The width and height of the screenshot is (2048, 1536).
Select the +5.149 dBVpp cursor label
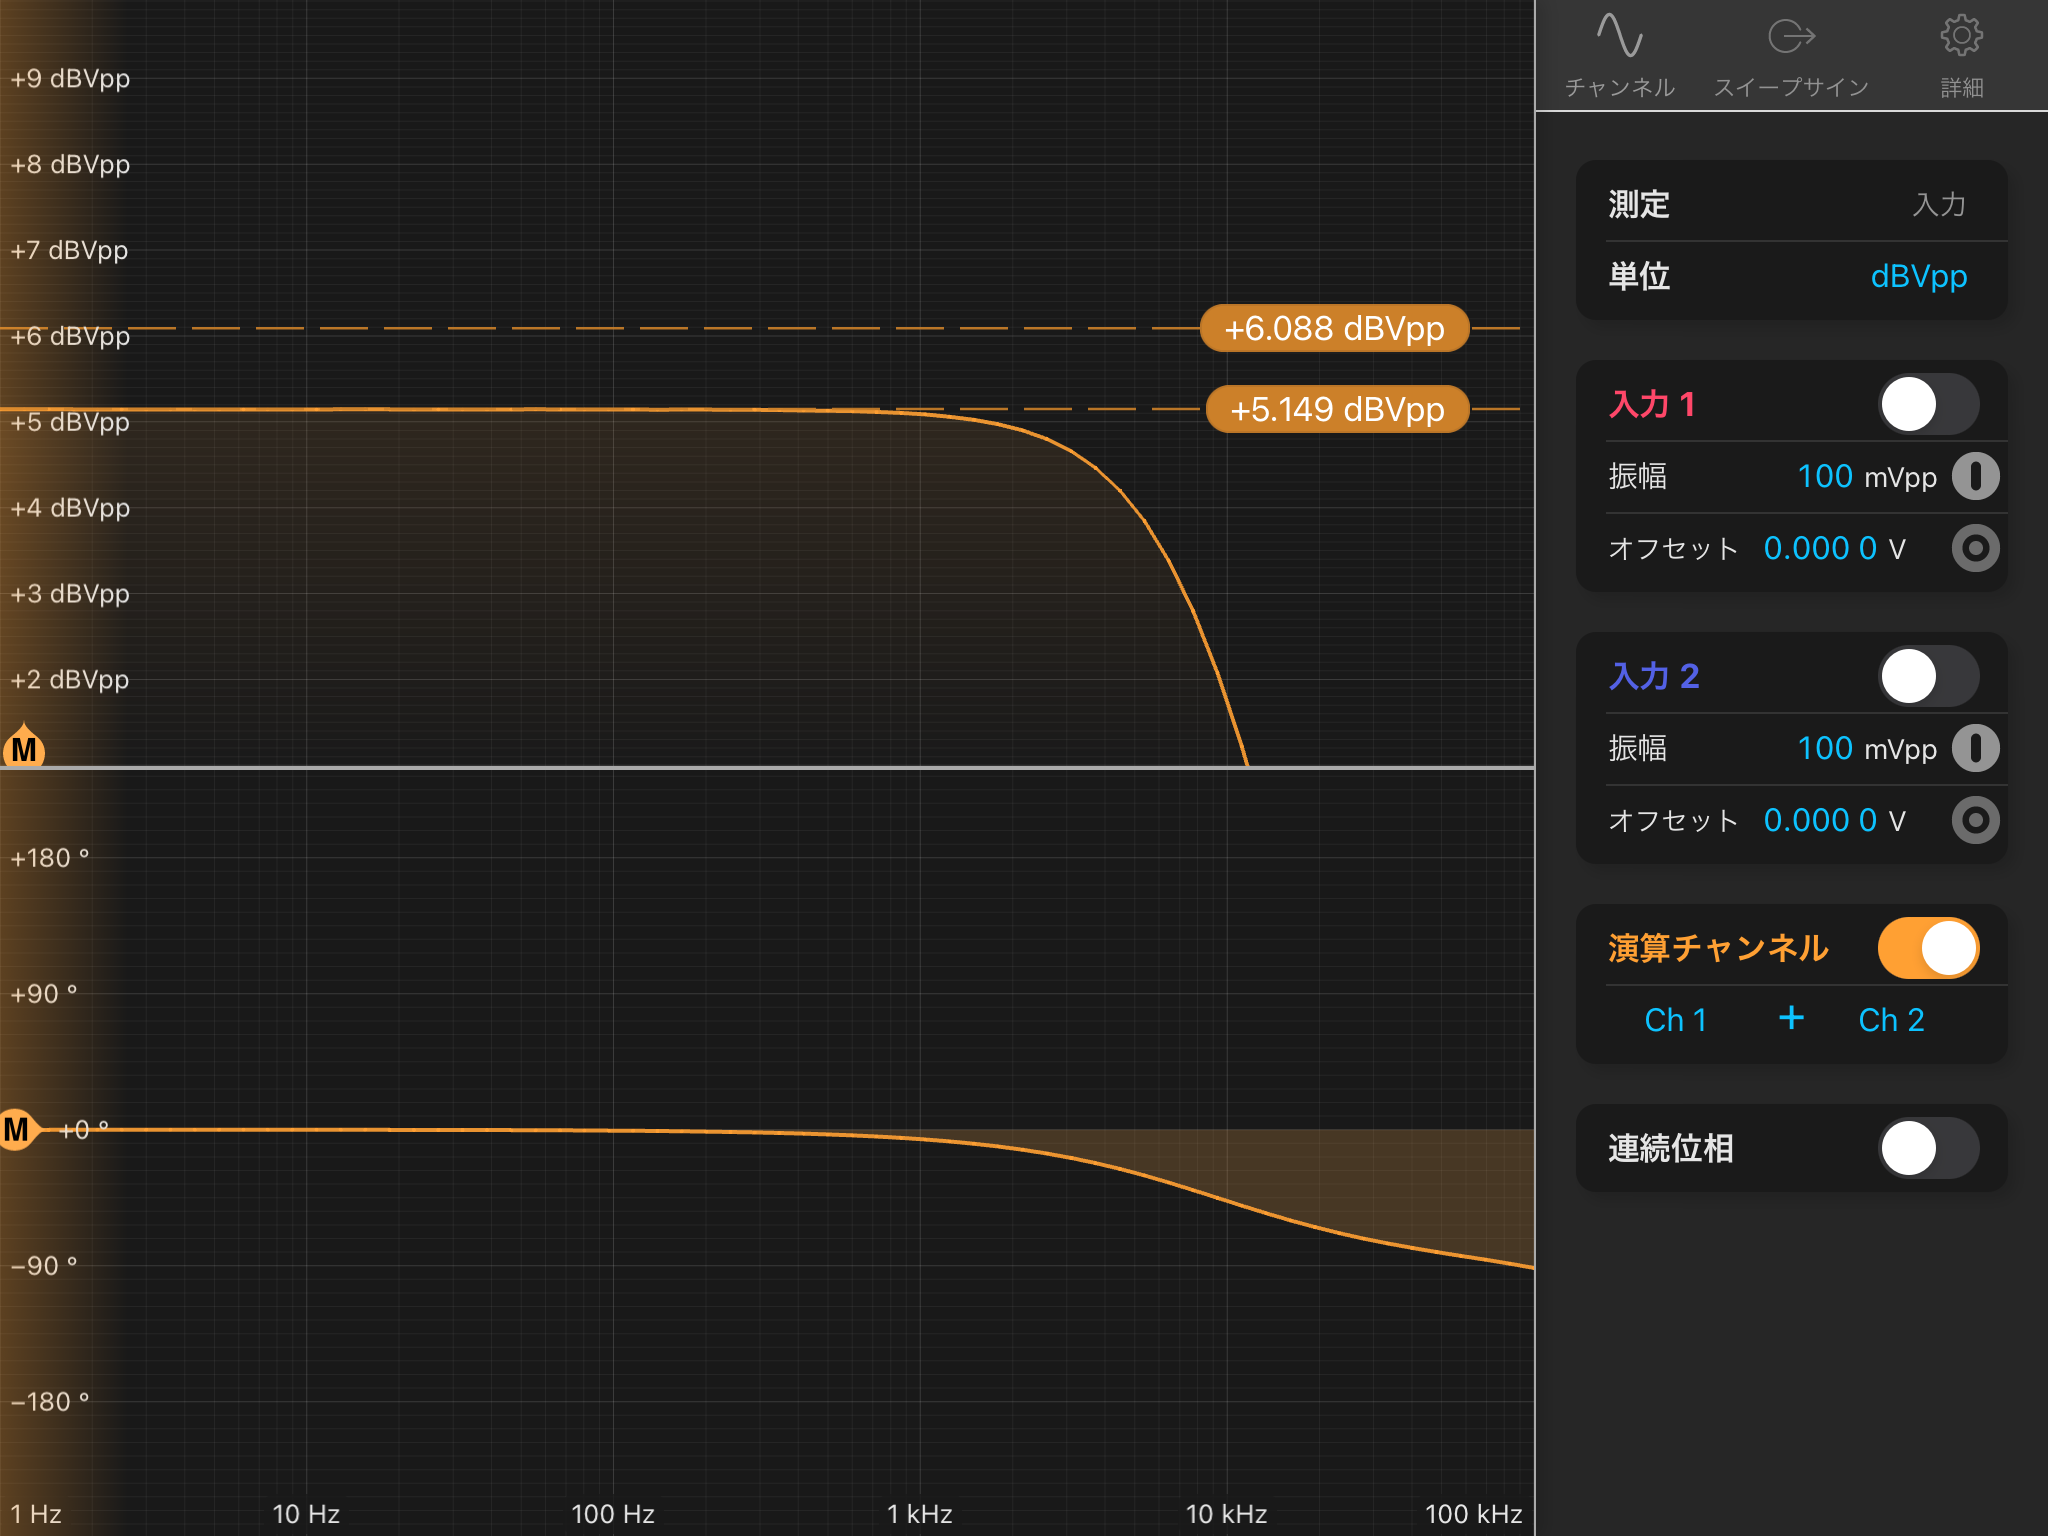coord(1337,409)
